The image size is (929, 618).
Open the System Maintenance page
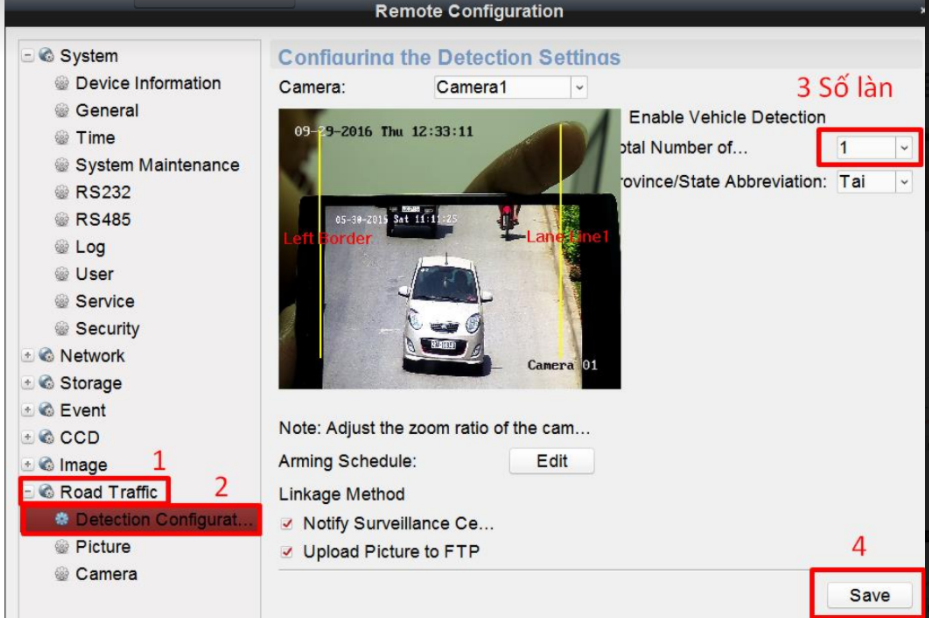pyautogui.click(x=157, y=165)
